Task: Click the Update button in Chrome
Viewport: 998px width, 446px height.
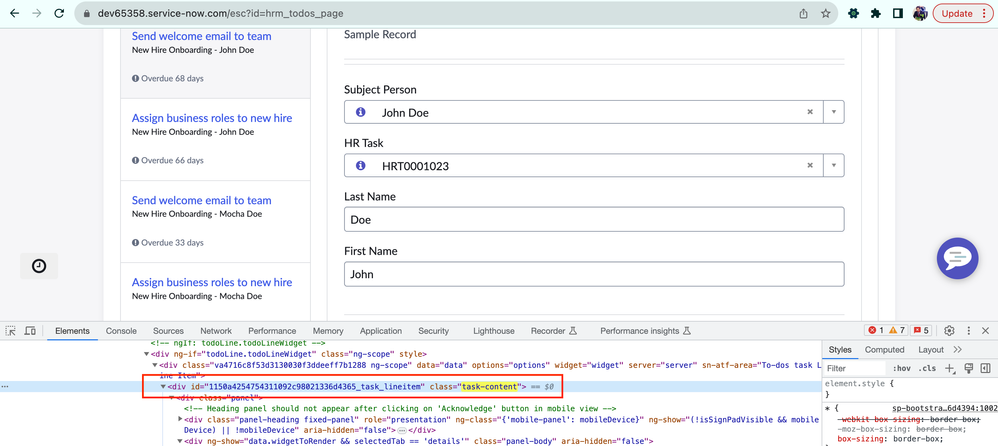Action: tap(962, 13)
